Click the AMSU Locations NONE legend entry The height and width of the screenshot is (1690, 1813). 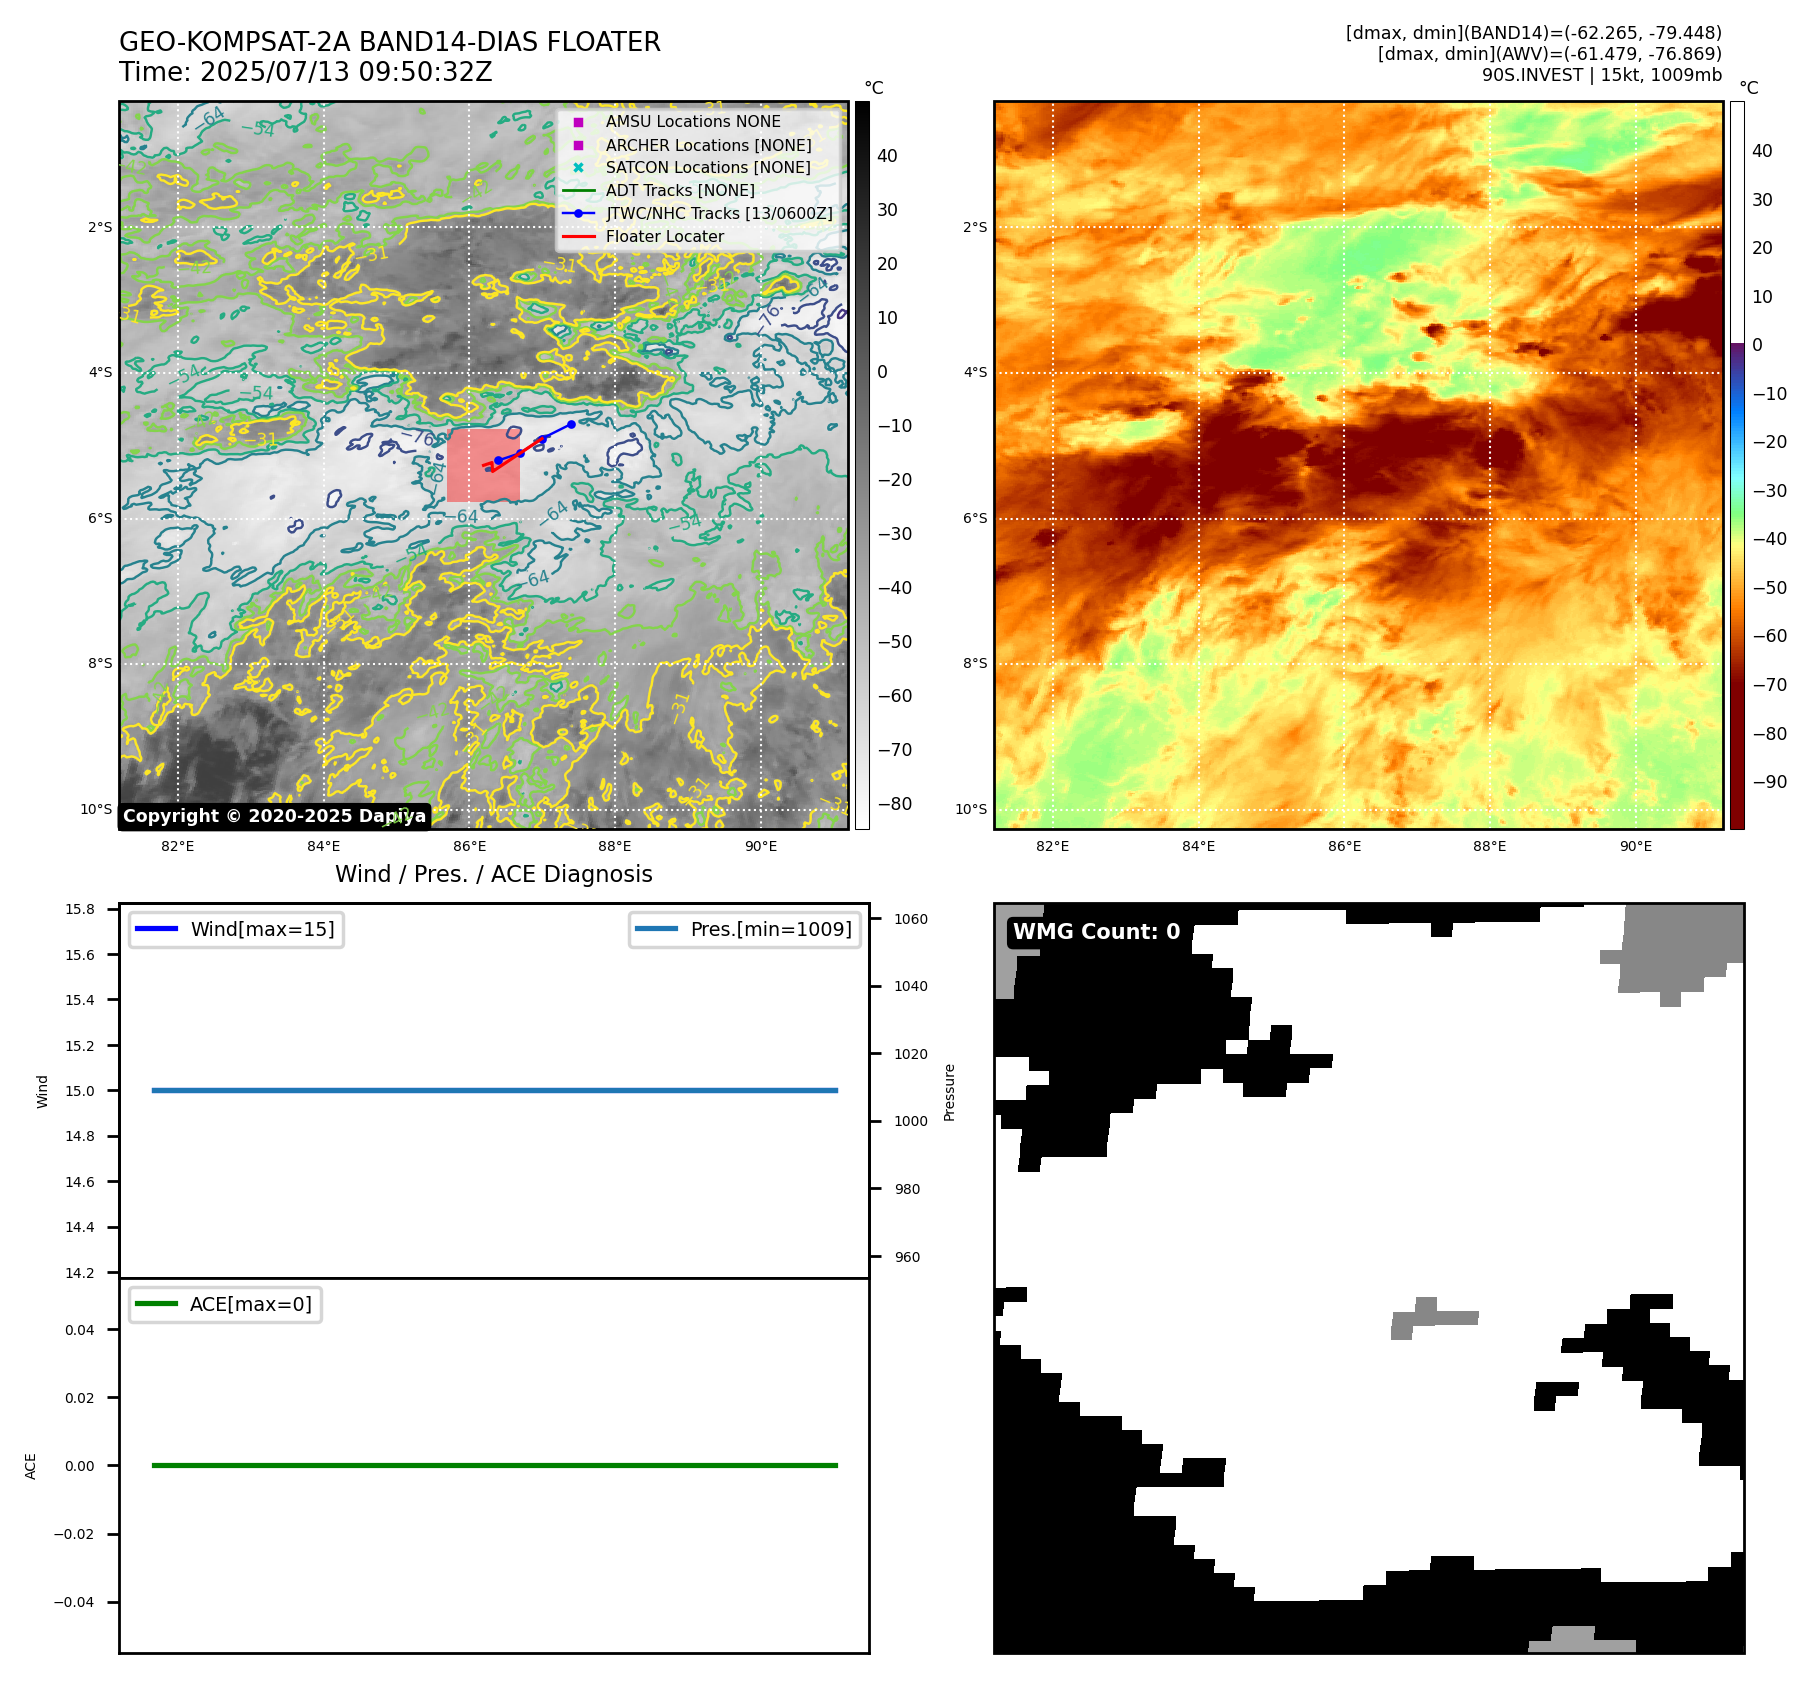tap(693, 121)
